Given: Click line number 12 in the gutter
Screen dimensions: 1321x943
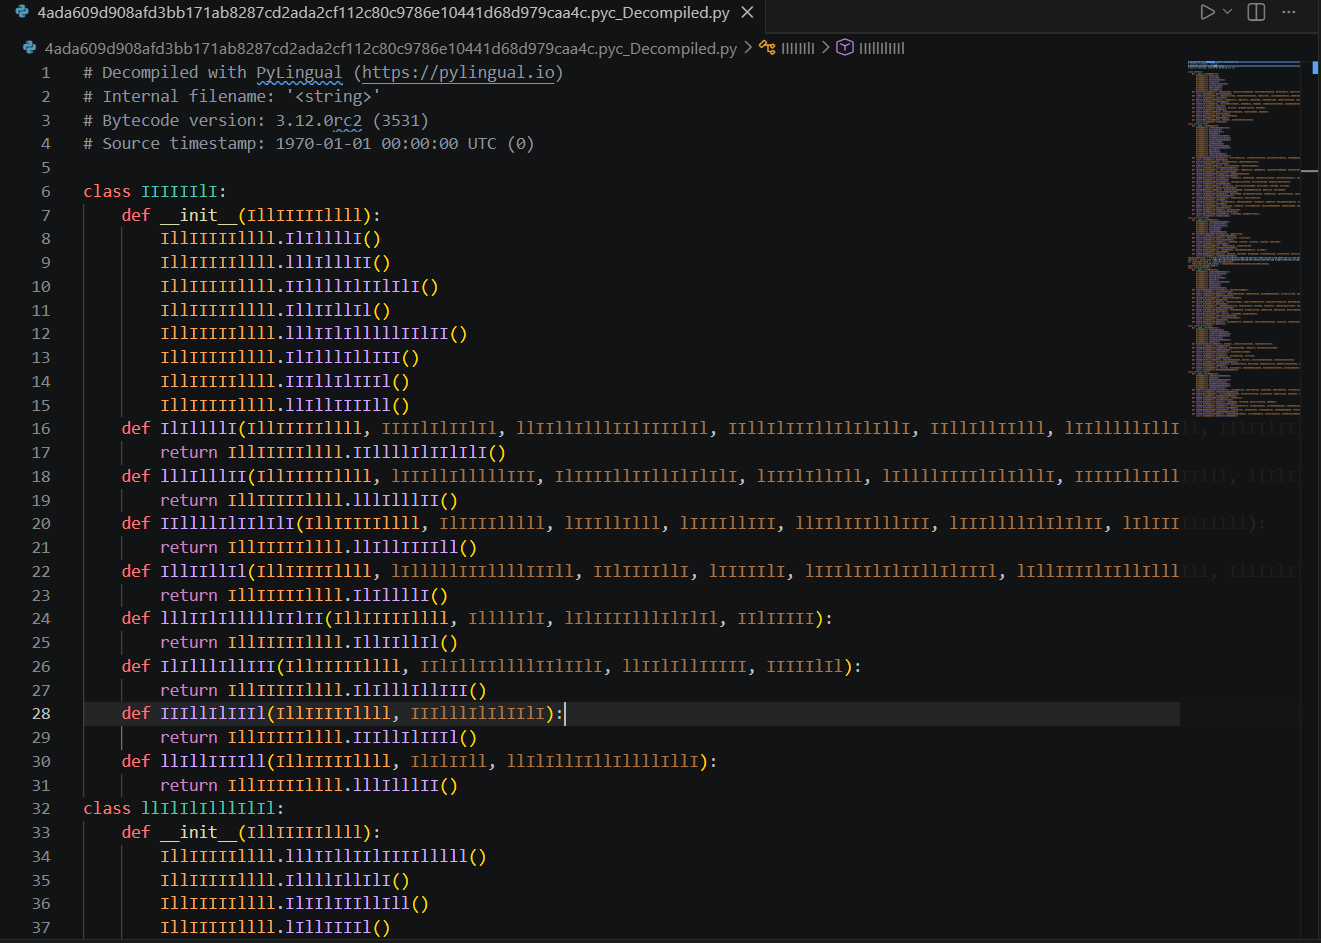Looking at the screenshot, I should pyautogui.click(x=41, y=333).
